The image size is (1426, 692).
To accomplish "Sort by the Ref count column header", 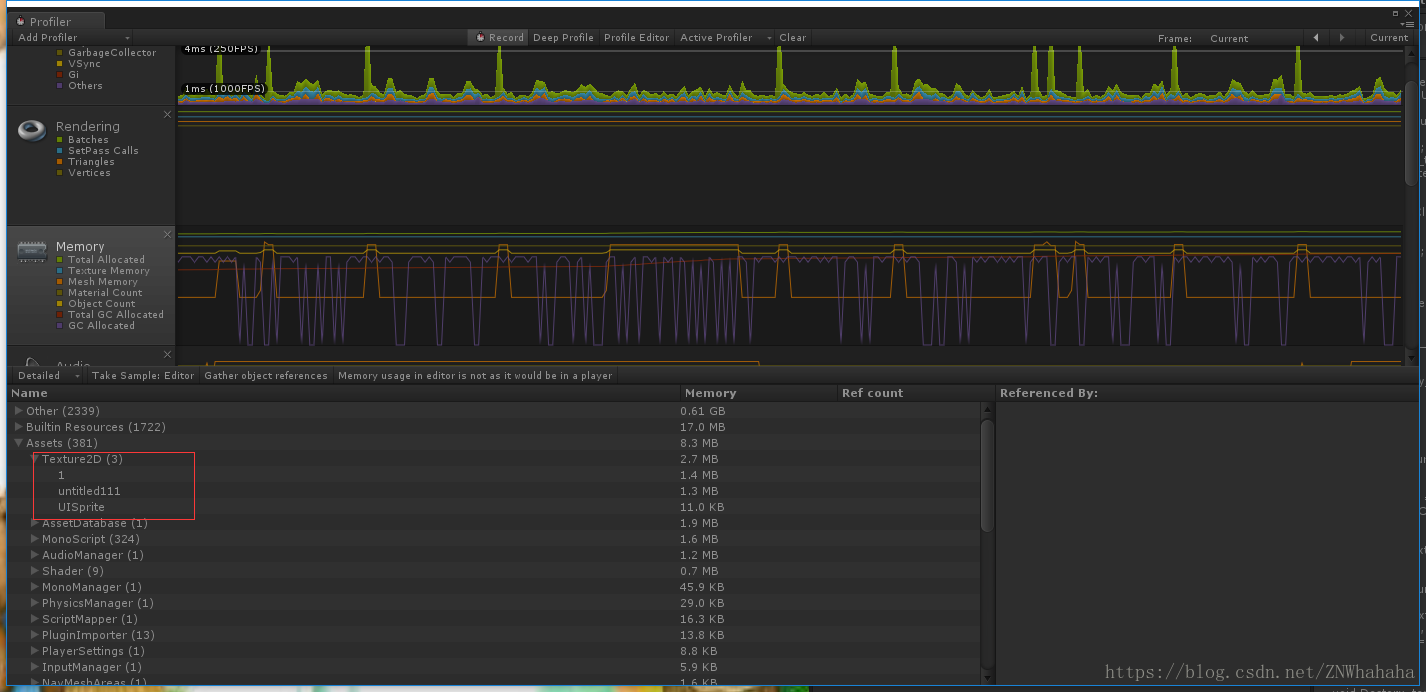I will coord(916,393).
